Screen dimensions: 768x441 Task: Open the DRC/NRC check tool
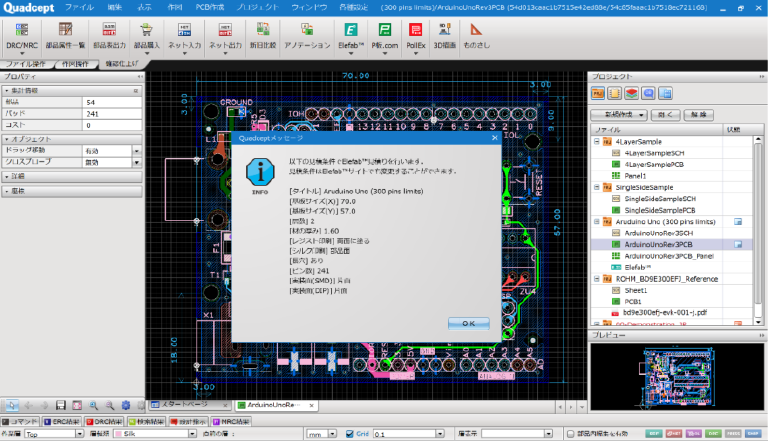22,36
